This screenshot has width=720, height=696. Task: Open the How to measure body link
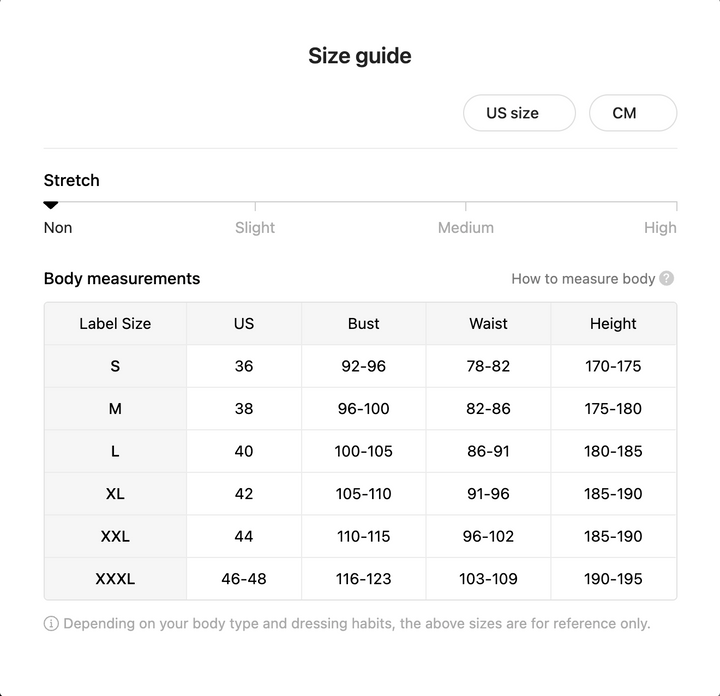pos(583,279)
